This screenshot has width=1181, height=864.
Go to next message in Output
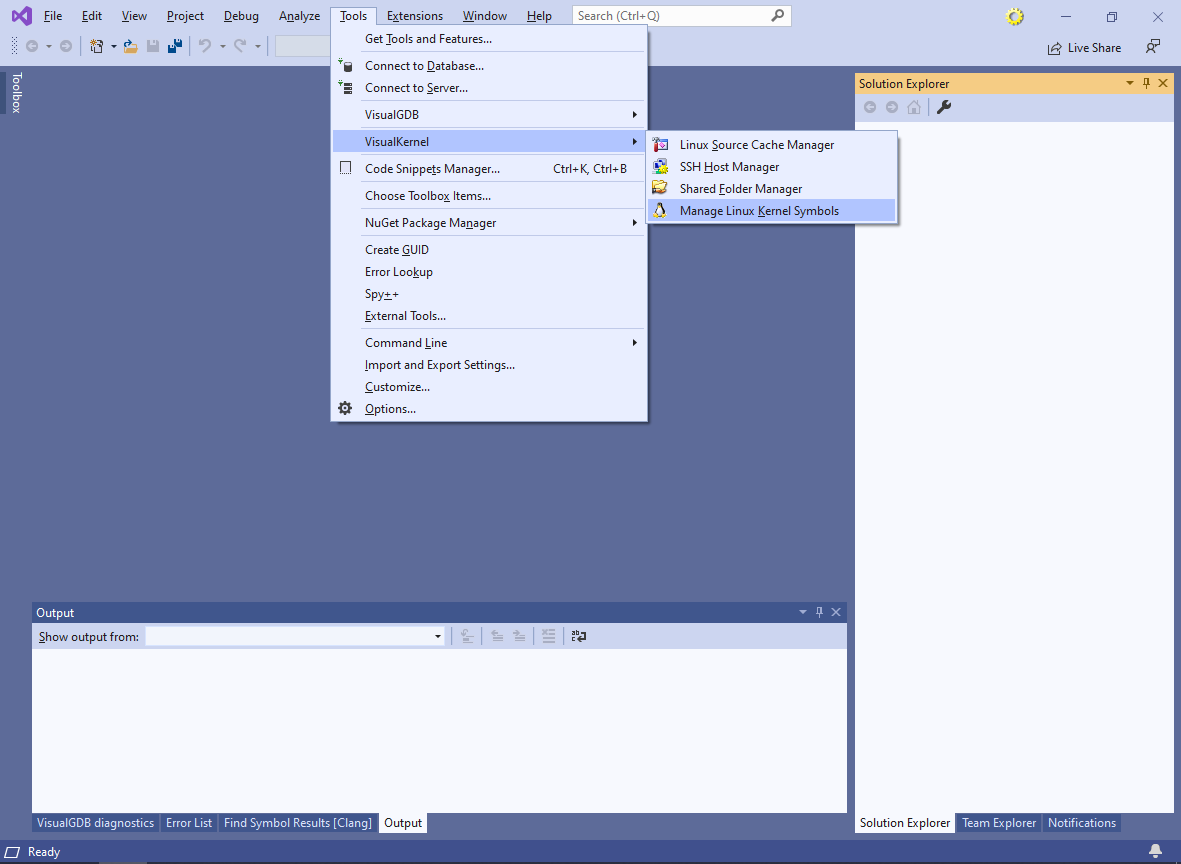coord(519,637)
